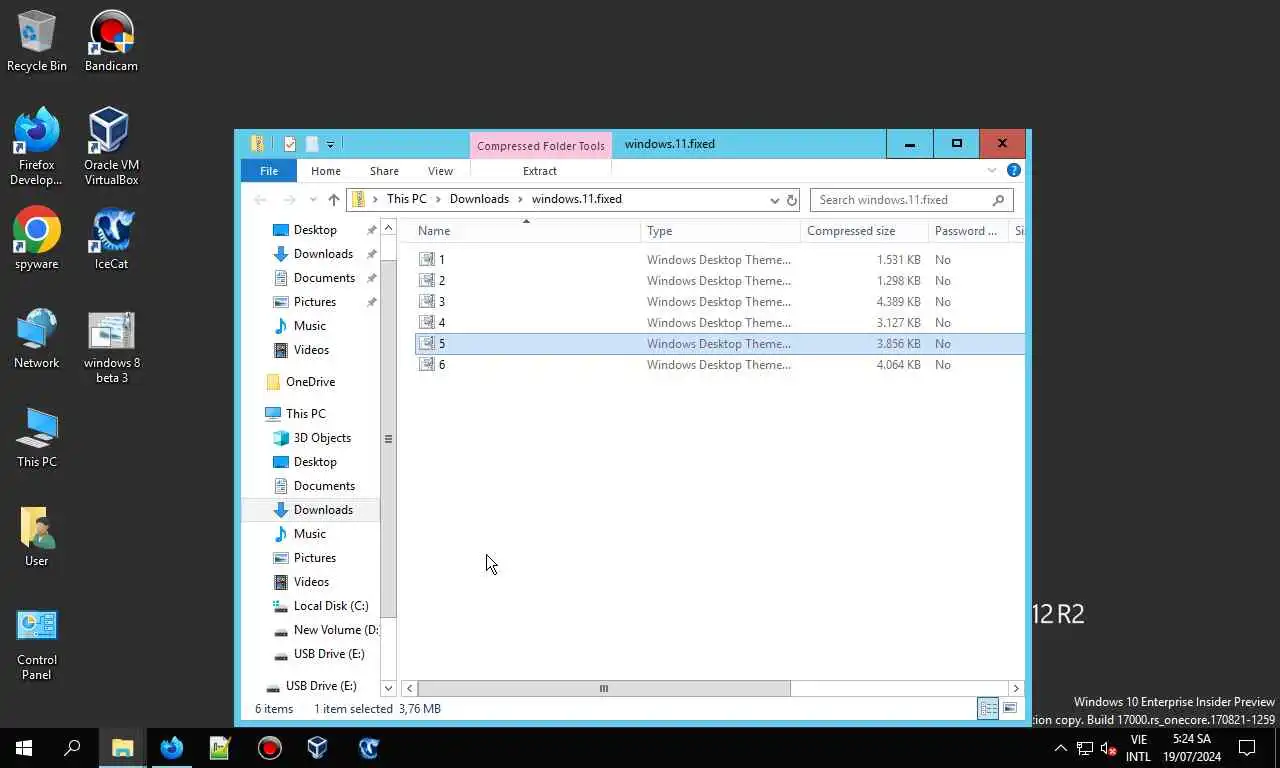The image size is (1280, 768).
Task: Click the search windows.11.fixed field
Action: tap(910, 200)
